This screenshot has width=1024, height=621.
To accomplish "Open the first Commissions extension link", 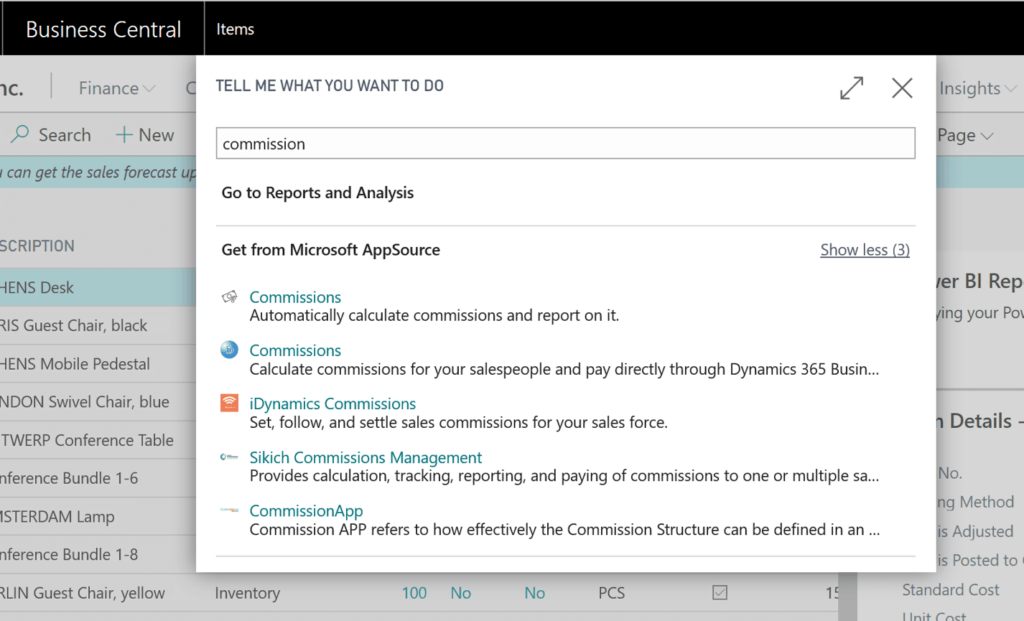I will (294, 297).
